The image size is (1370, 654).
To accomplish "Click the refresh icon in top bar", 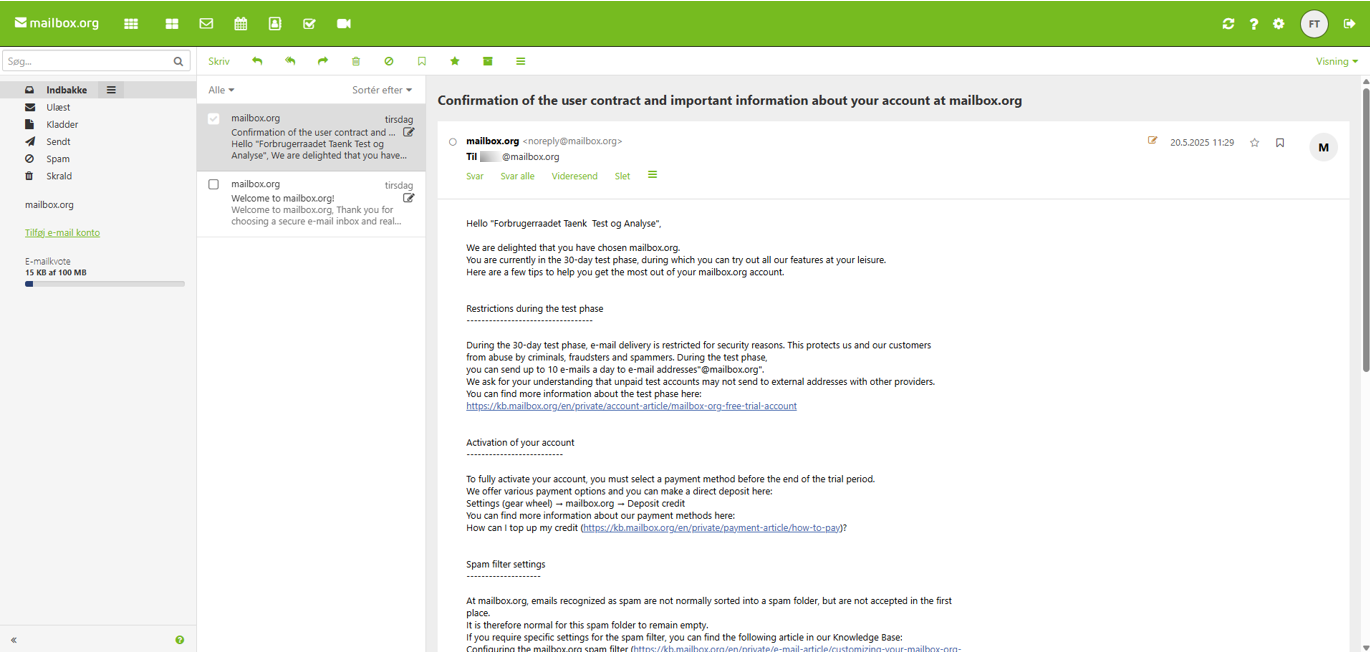I will 1228,24.
